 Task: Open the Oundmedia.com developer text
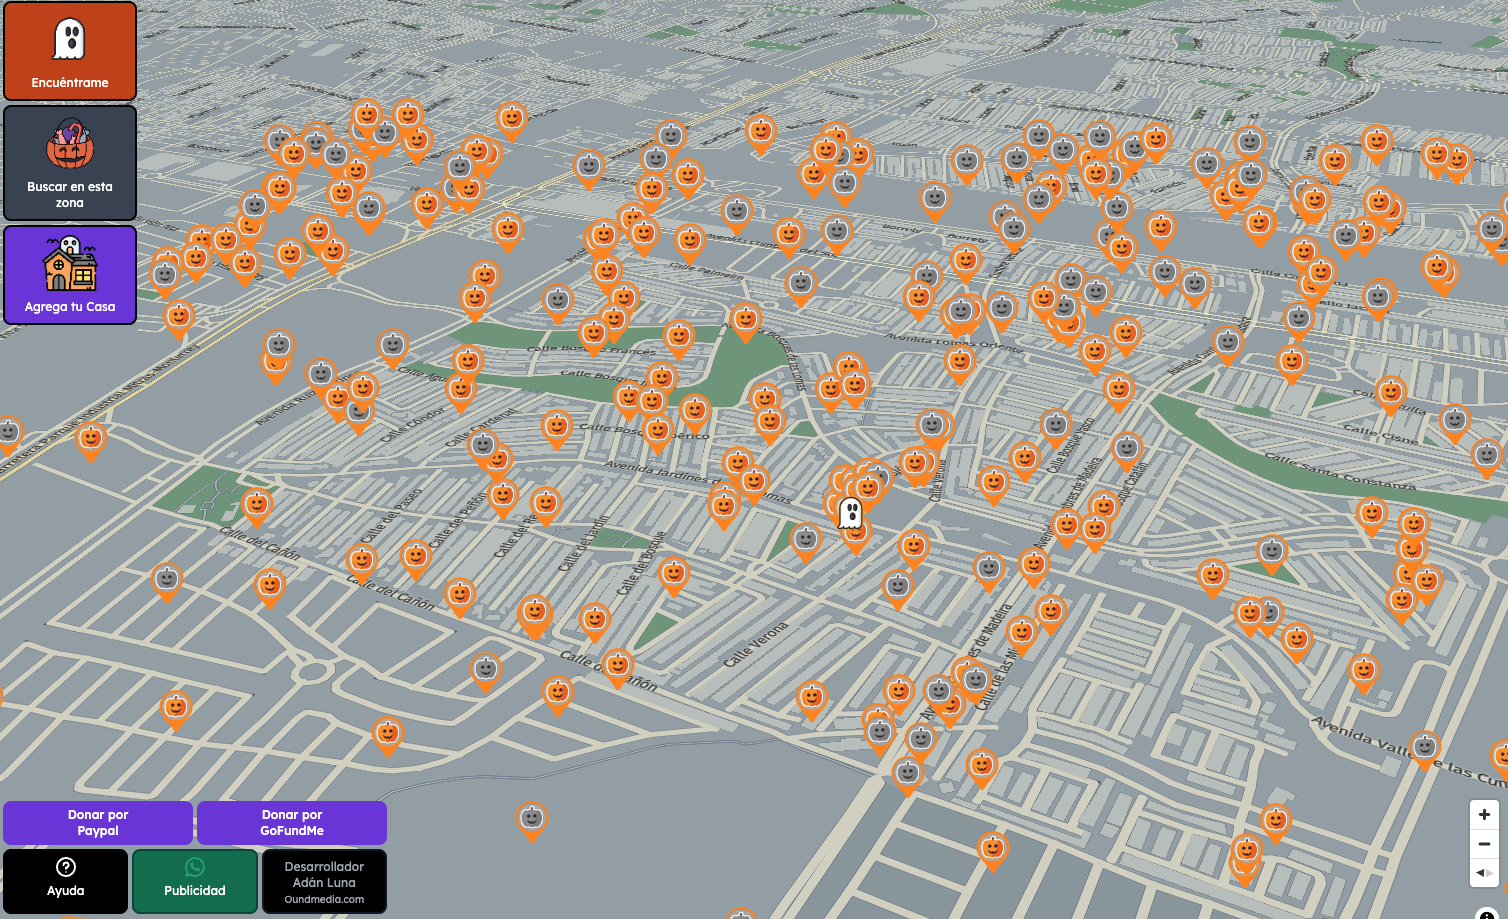(x=324, y=900)
